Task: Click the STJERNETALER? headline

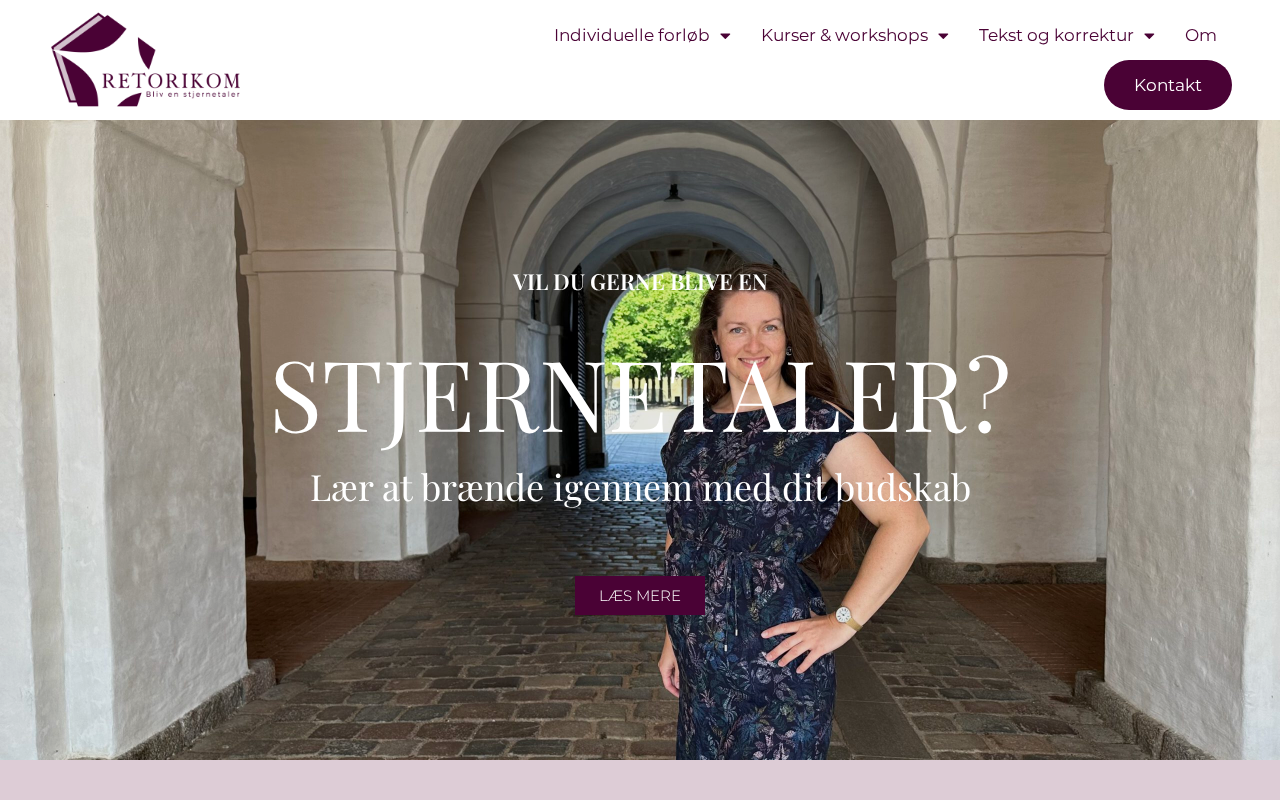Action: click(x=640, y=395)
